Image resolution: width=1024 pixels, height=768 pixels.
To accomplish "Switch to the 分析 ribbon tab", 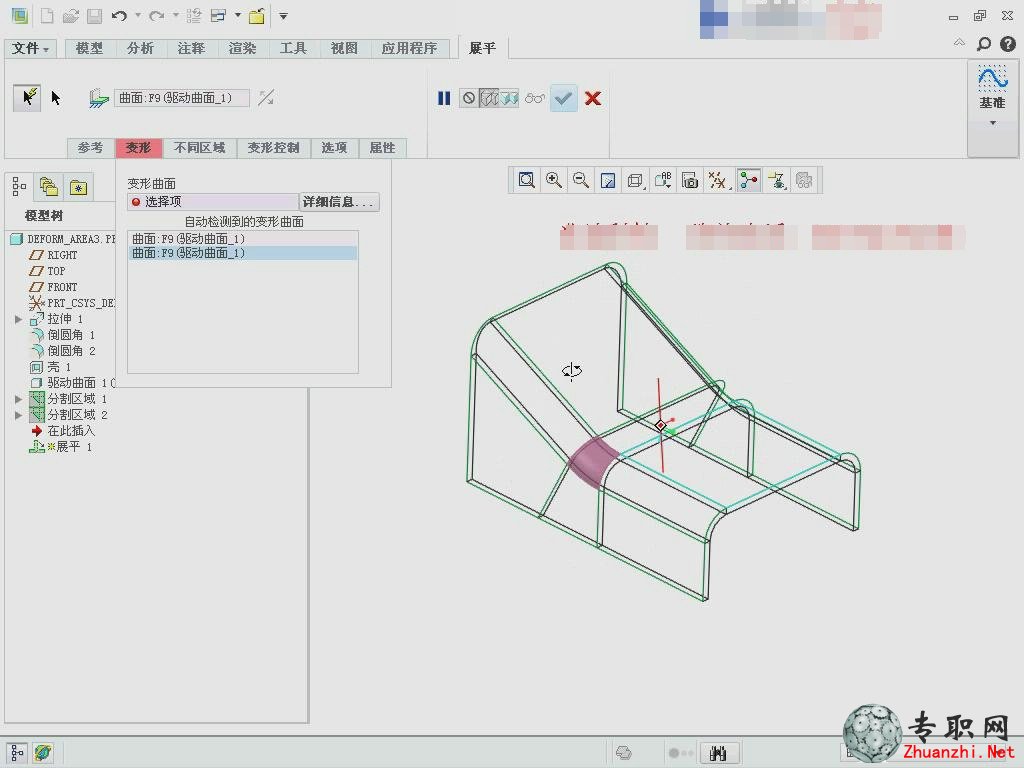I will pyautogui.click(x=140, y=48).
